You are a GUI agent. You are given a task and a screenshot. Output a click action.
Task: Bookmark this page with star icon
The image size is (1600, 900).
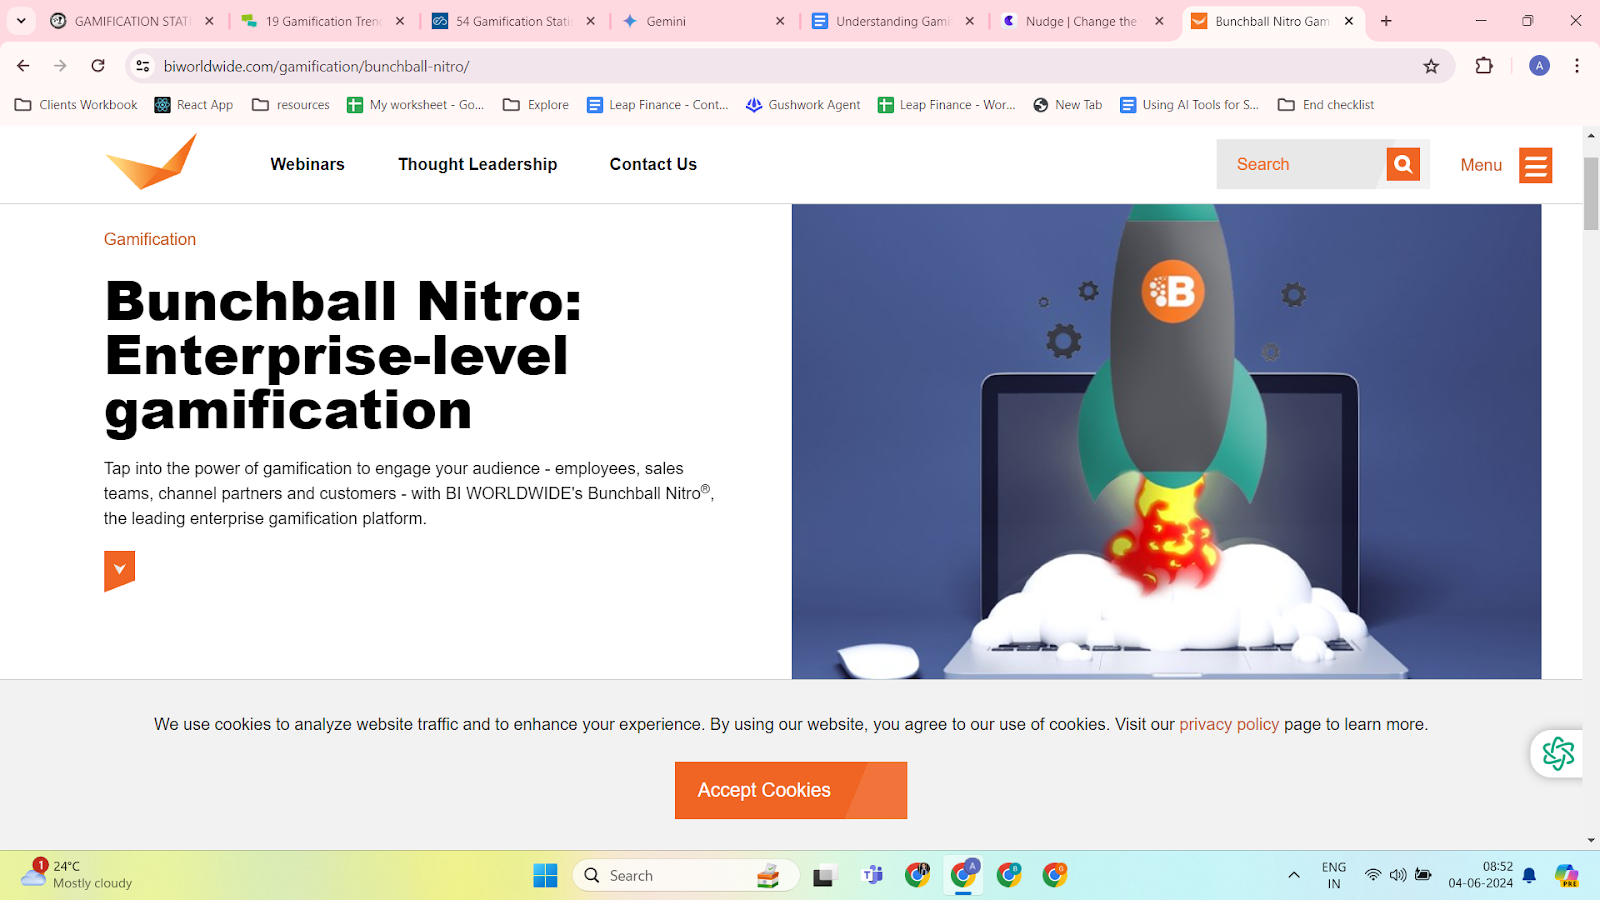point(1431,66)
